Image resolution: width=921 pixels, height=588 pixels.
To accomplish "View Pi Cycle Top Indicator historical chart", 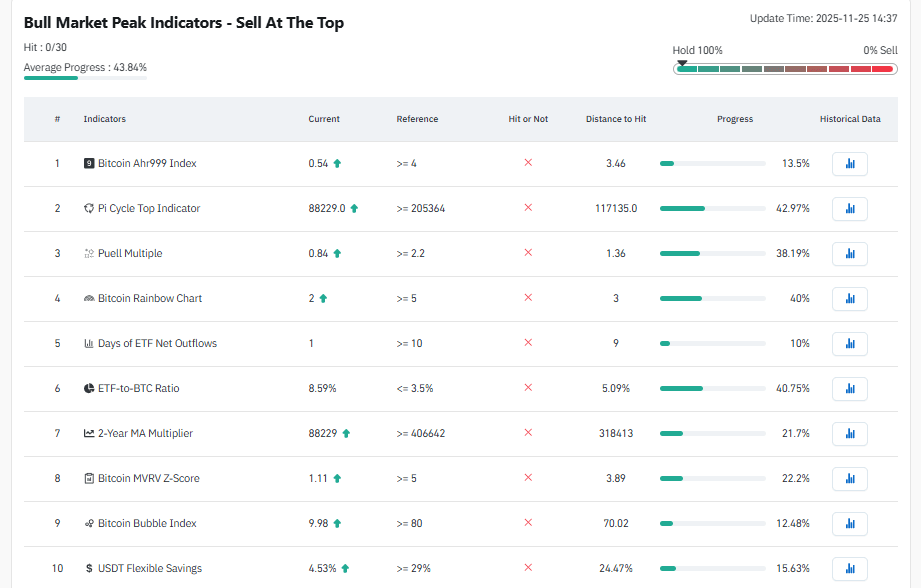I will 849,208.
